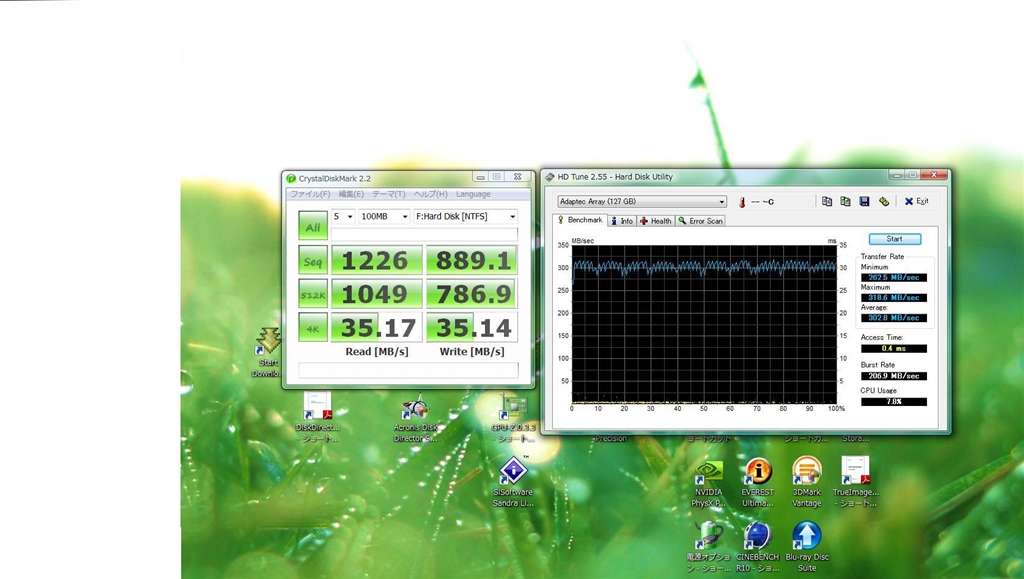
Task: Open the 100MB test size dropdown
Action: coord(384,216)
